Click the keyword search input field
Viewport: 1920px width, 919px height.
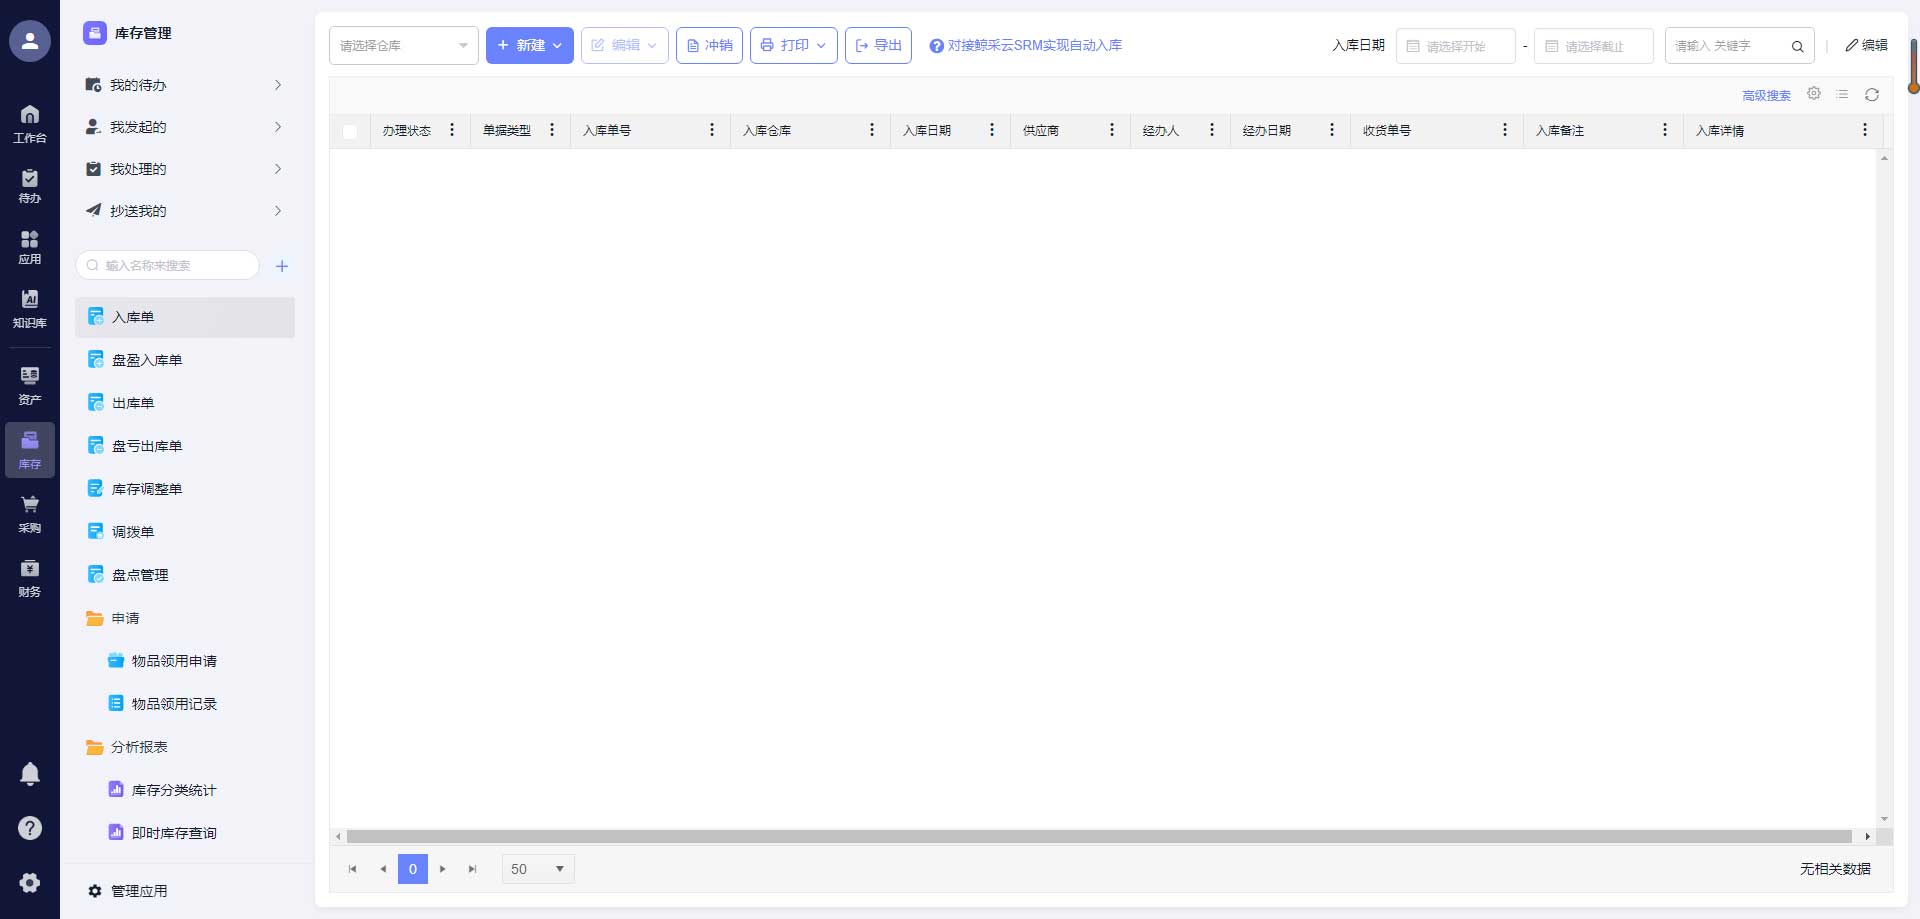point(1728,46)
